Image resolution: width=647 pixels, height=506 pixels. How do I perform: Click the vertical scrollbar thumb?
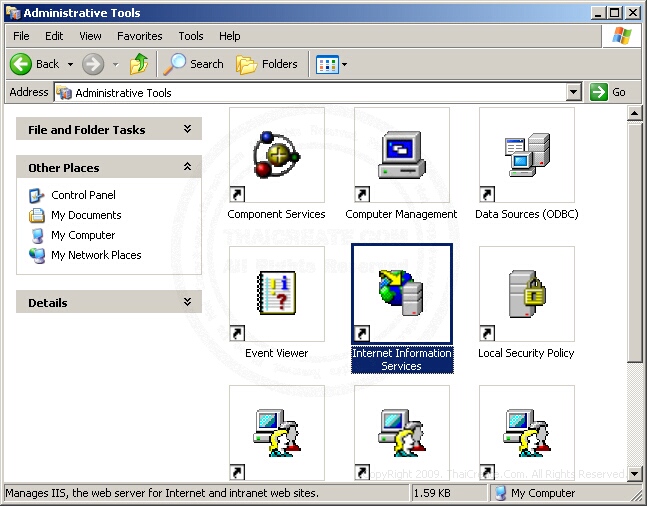click(x=634, y=242)
